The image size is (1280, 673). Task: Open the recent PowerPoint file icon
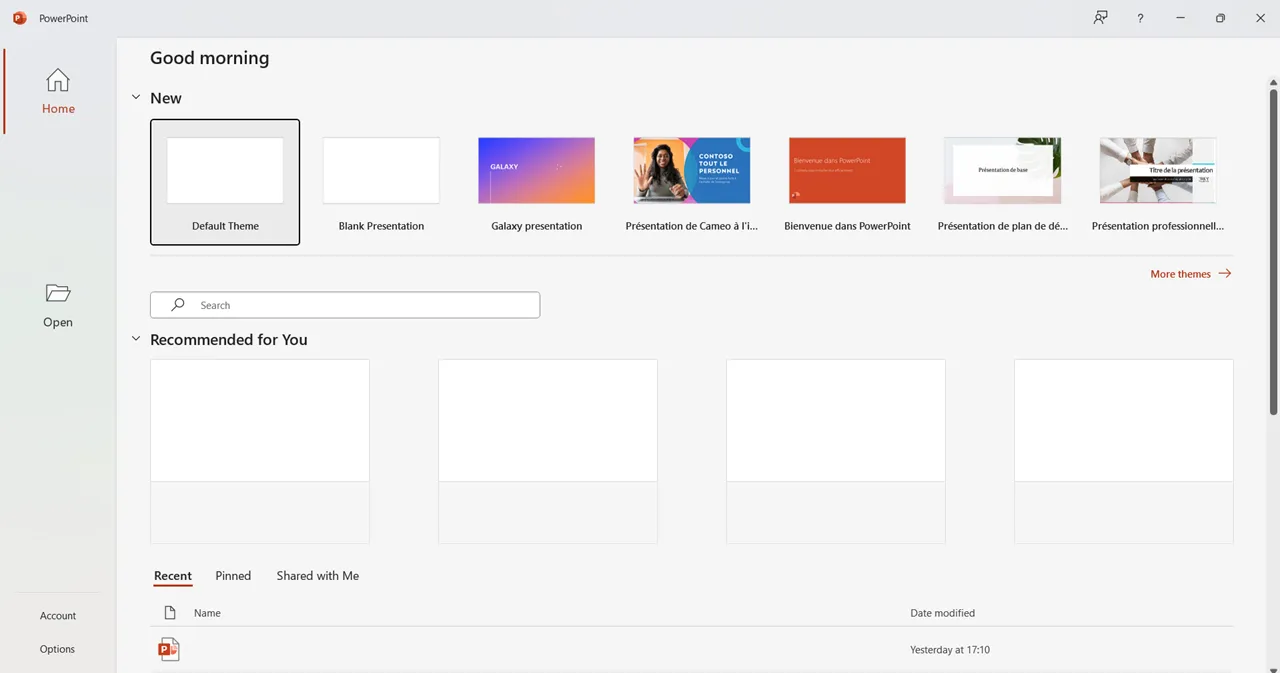click(169, 650)
